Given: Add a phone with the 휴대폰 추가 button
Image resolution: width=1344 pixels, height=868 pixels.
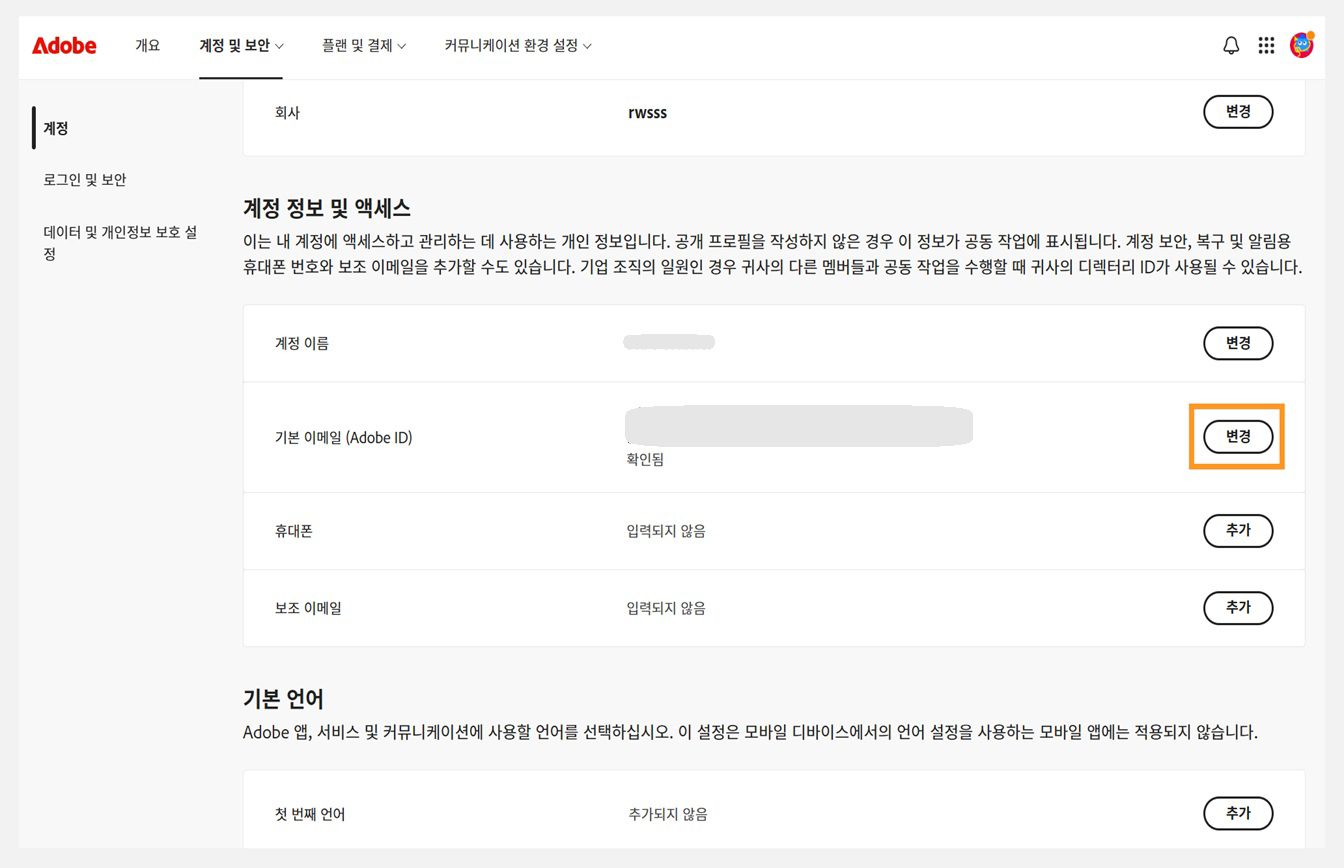Looking at the screenshot, I should tap(1238, 531).
